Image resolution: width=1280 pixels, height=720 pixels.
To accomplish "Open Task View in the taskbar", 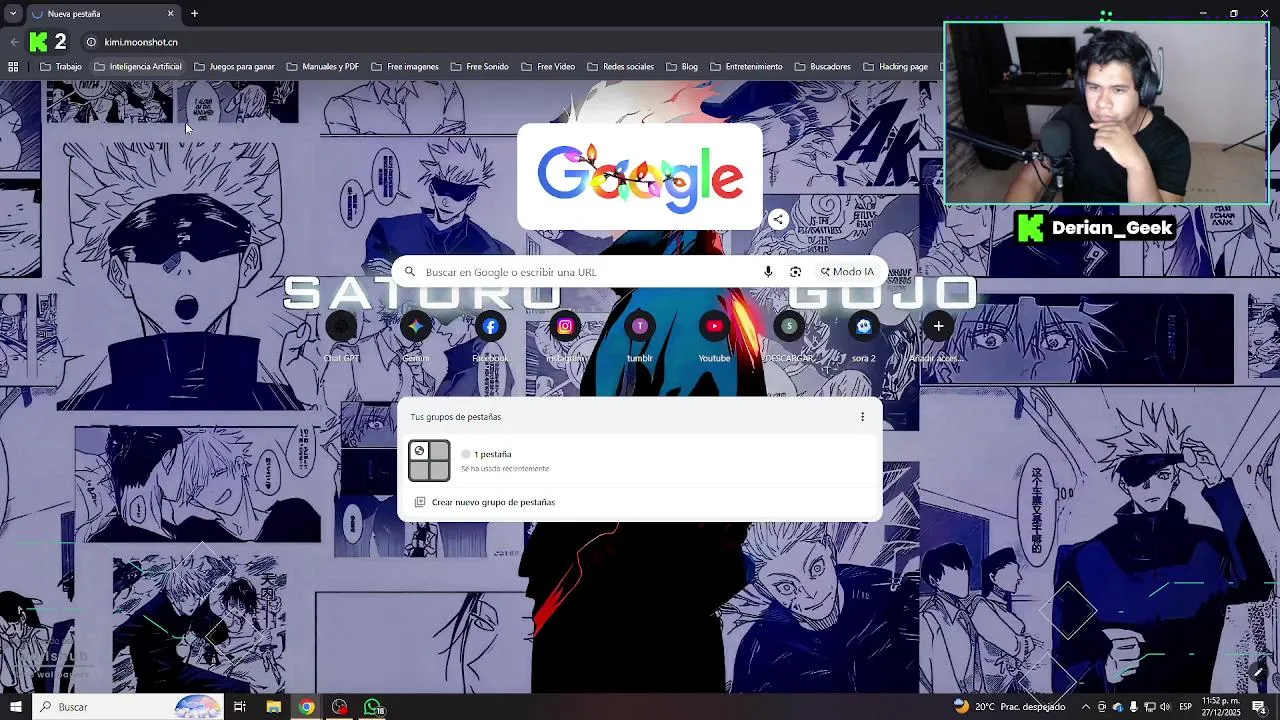I will (240, 707).
